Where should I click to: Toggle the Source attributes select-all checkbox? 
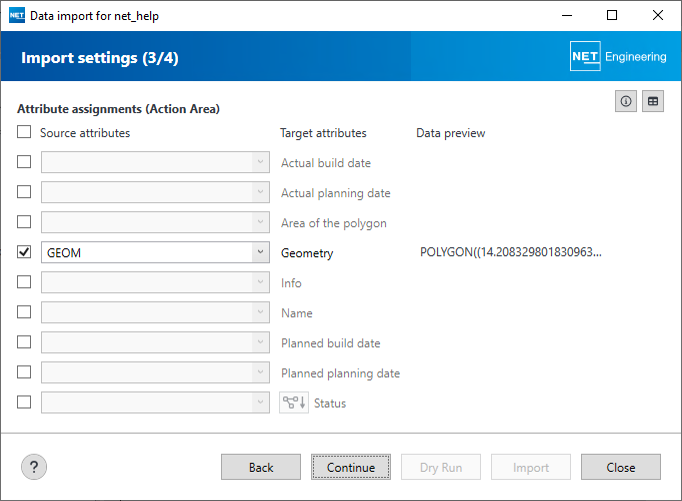(24, 133)
